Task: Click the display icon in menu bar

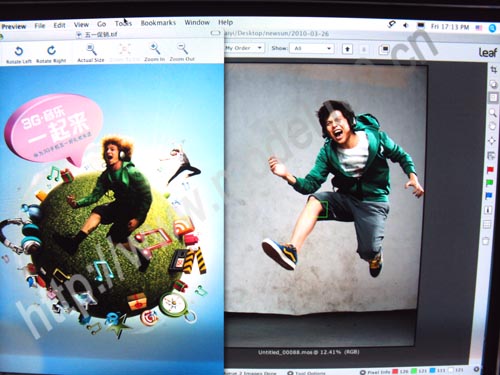Action: [421, 26]
